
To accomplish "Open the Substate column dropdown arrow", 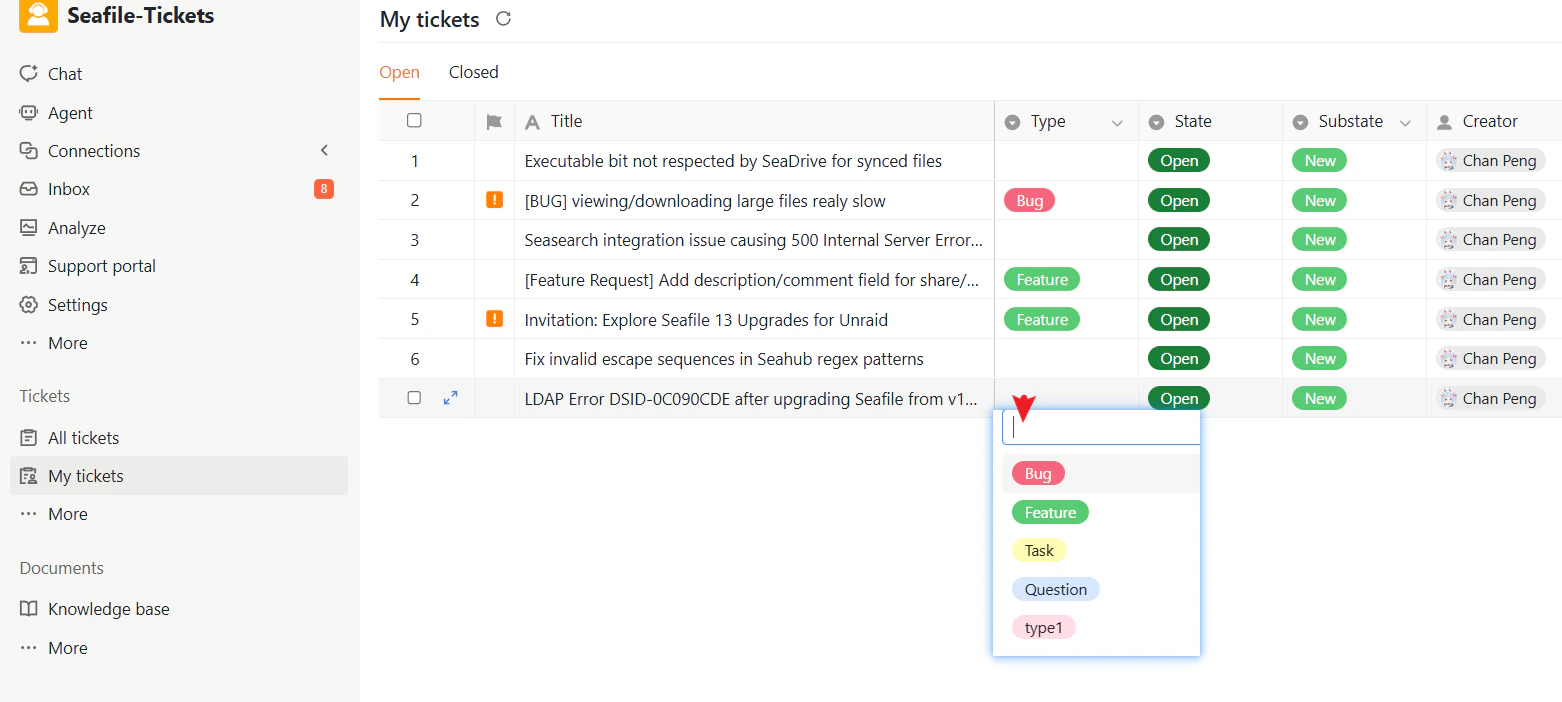I will [x=1405, y=122].
